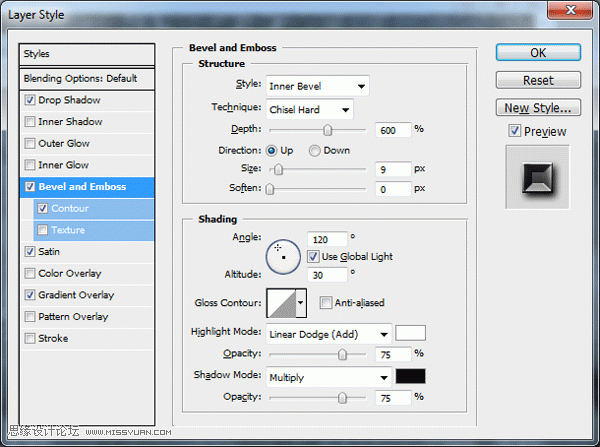Screen dimensions: 600x447
Task: Click the Angle and Altitude dial
Action: coord(283,257)
